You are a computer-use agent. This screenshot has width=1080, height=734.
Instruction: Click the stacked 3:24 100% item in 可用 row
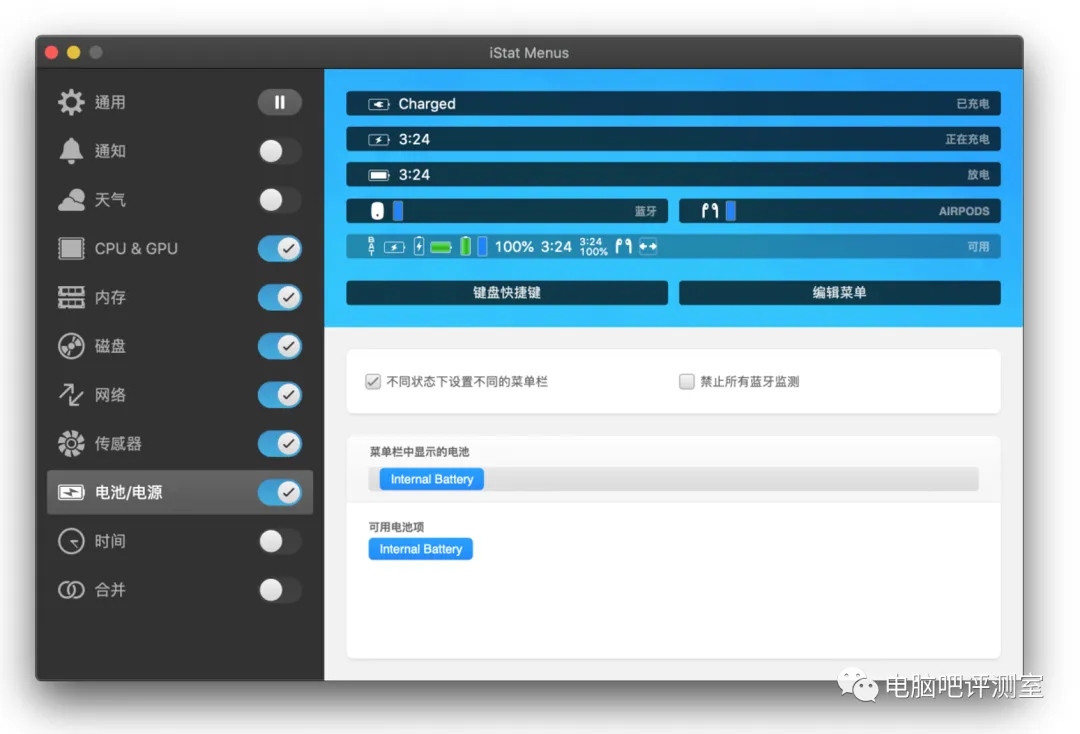click(593, 247)
